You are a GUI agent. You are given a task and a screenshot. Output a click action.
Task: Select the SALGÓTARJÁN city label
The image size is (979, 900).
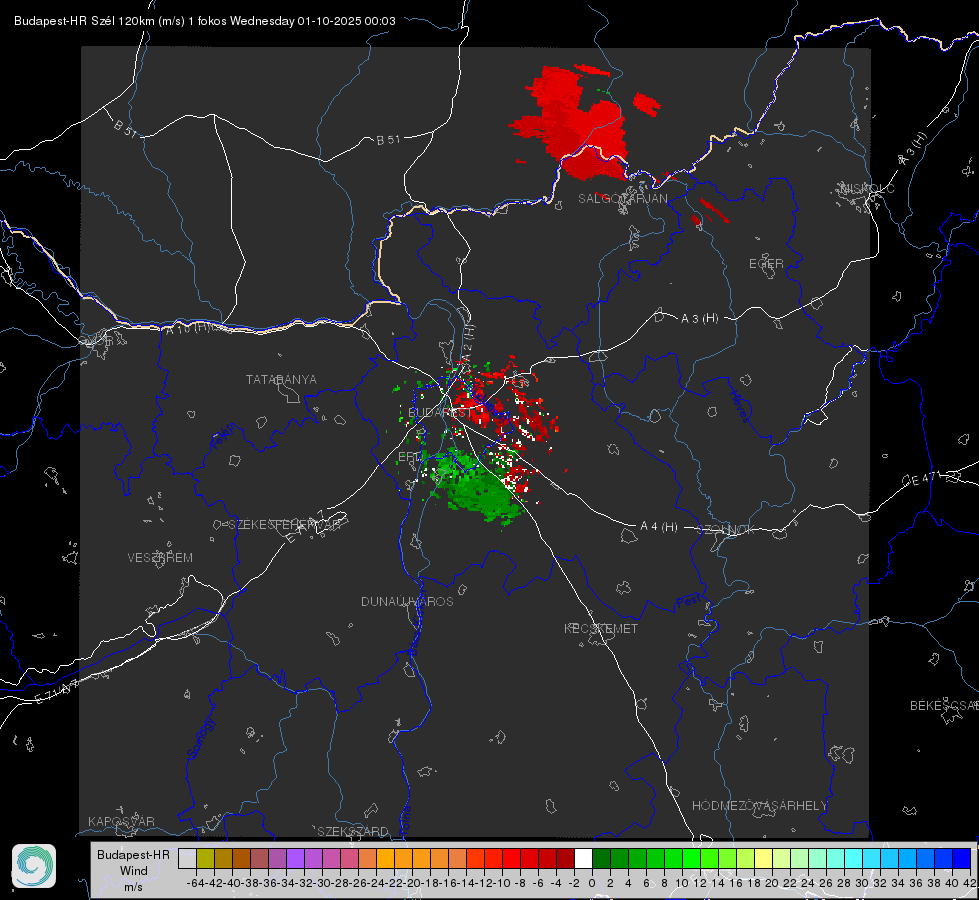click(622, 199)
